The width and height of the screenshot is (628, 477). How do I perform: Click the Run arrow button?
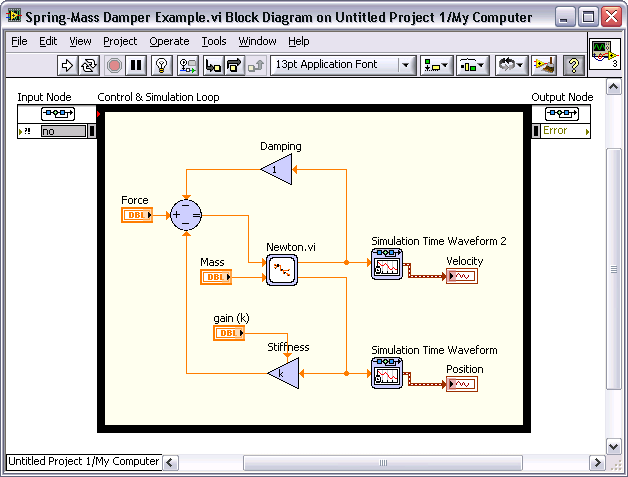point(67,65)
